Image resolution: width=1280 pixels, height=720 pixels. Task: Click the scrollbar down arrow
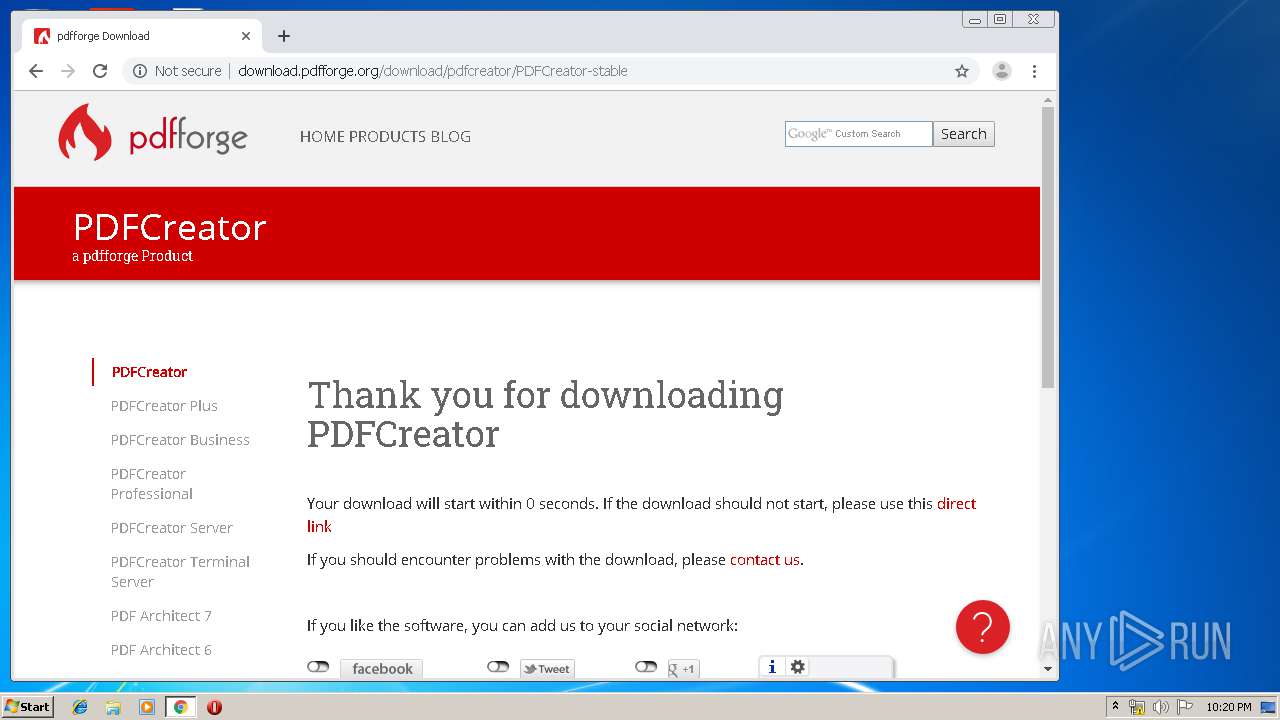[x=1048, y=669]
